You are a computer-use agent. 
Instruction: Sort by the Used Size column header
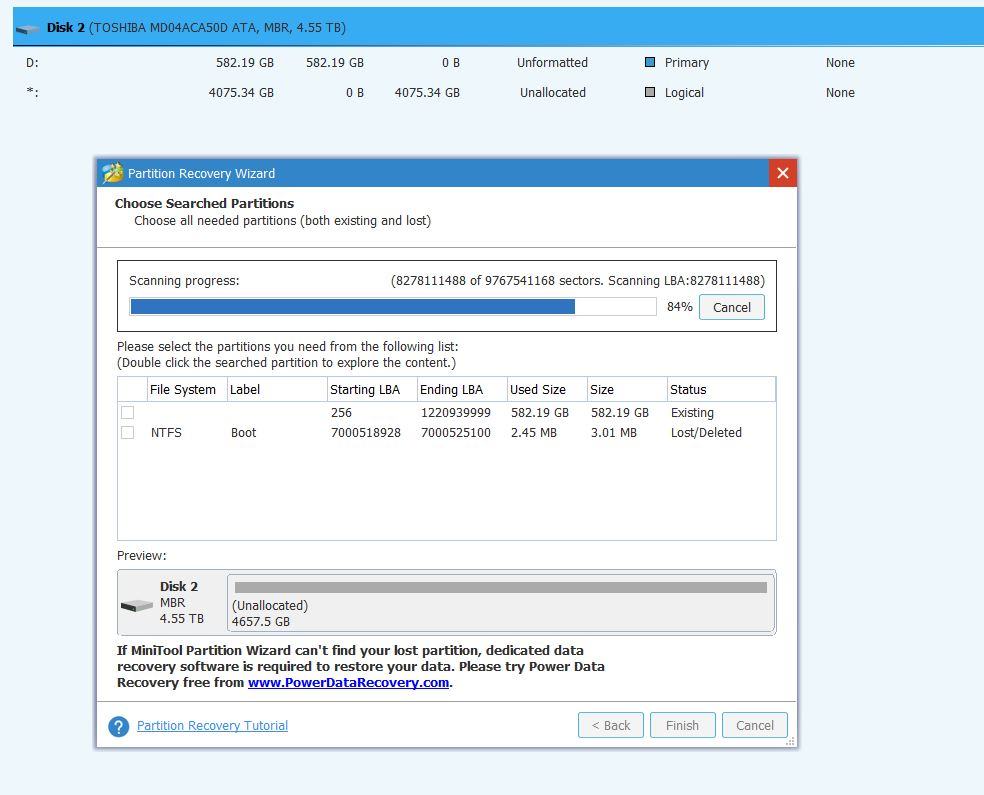(x=547, y=389)
